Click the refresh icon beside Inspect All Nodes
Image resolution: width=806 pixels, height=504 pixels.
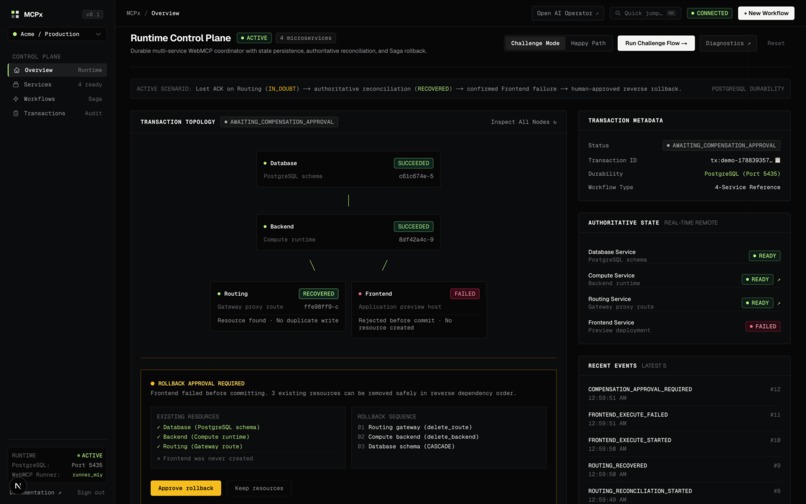(555, 122)
